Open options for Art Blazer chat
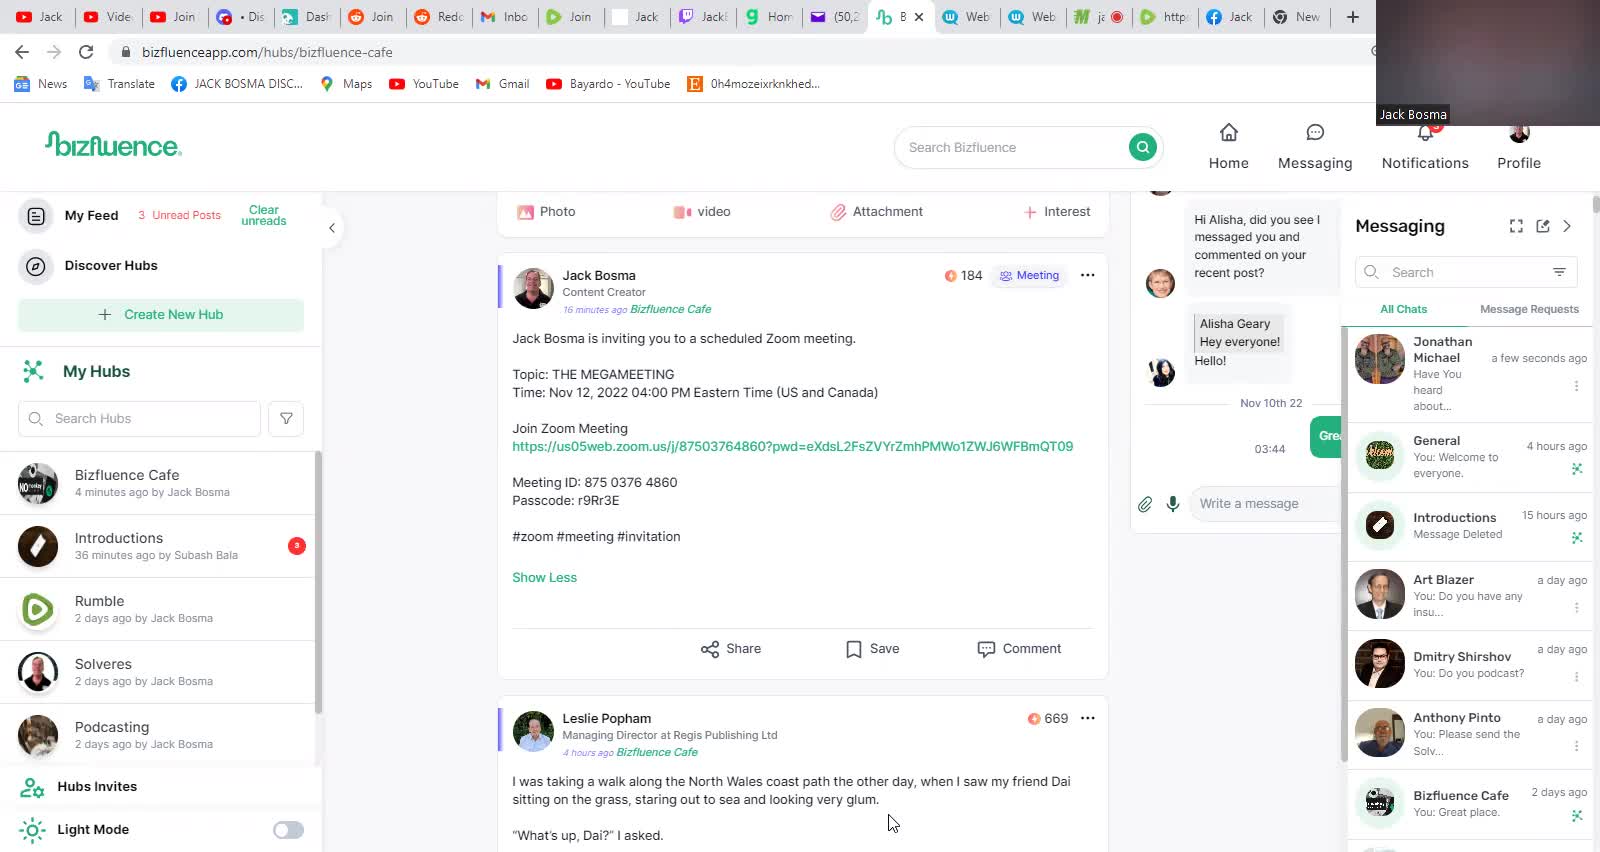 pyautogui.click(x=1577, y=608)
